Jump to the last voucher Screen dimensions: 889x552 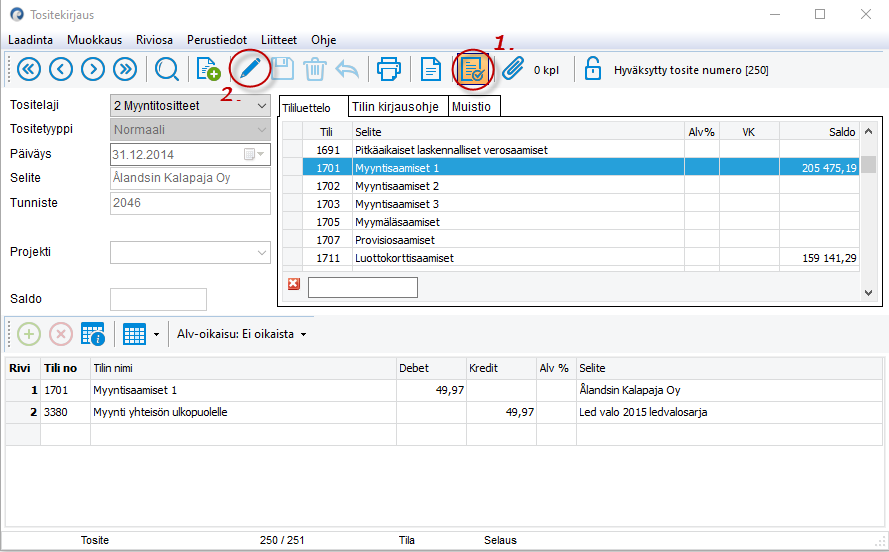[x=125, y=70]
